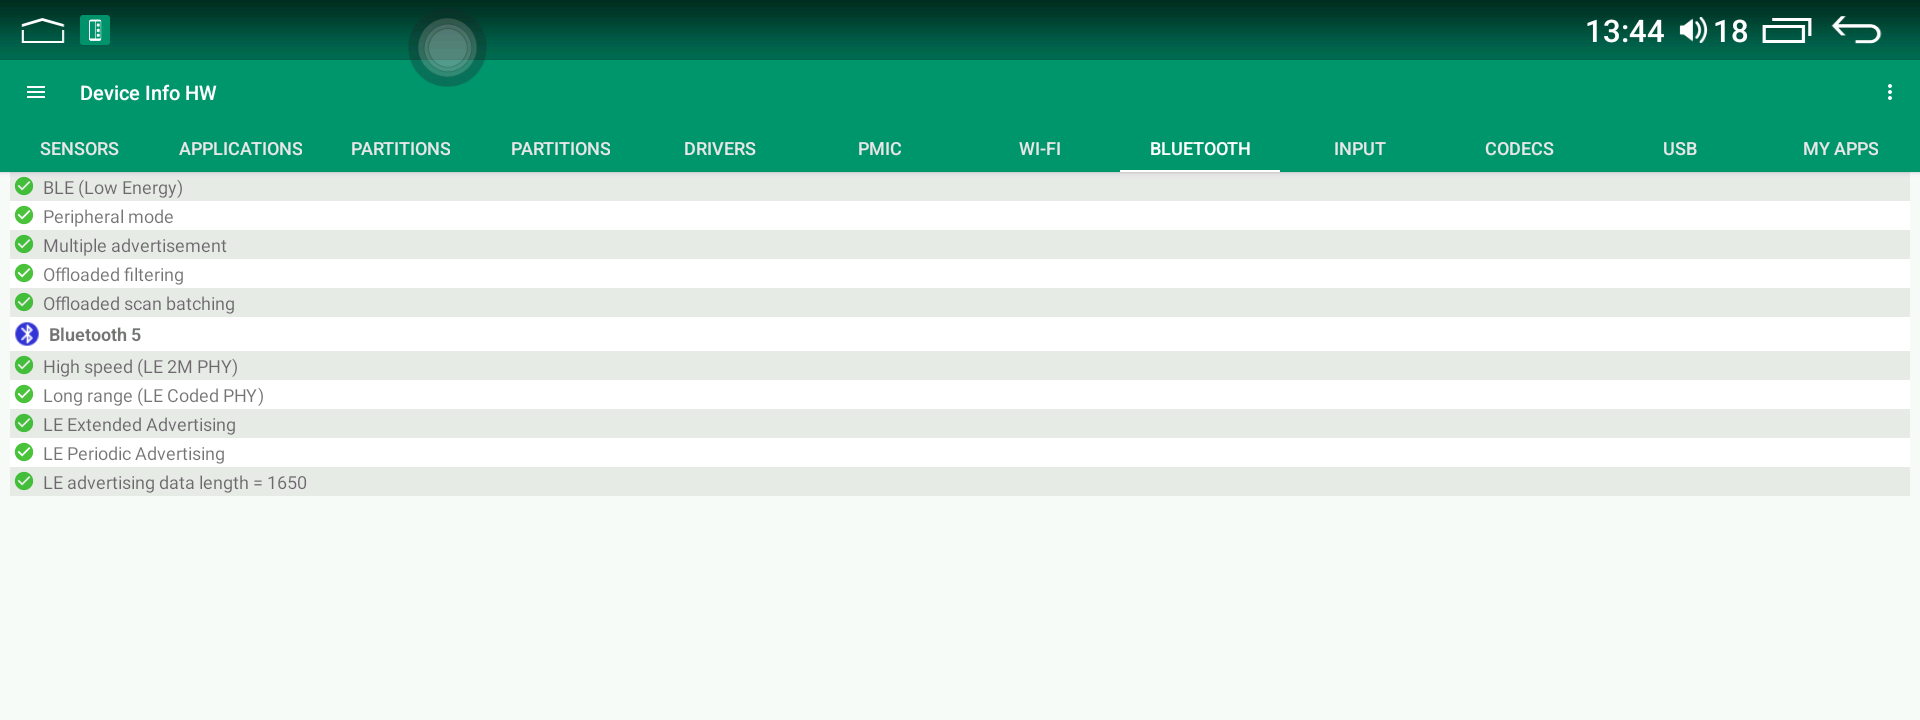Image resolution: width=1920 pixels, height=720 pixels.
Task: Click check mark beside LE Extended Advertising
Action: tap(24, 424)
